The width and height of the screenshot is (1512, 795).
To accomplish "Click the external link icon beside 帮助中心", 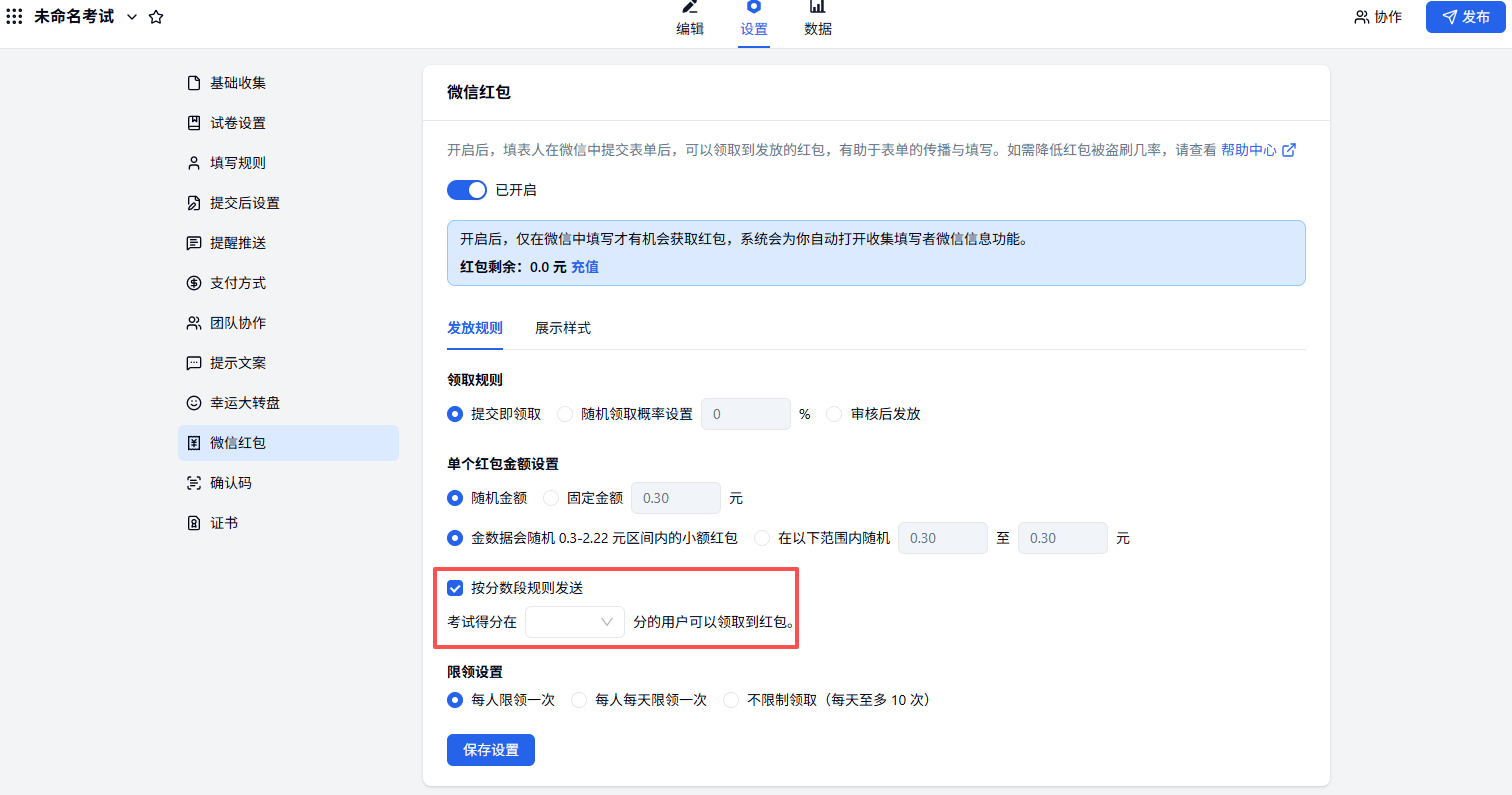I will (1289, 150).
